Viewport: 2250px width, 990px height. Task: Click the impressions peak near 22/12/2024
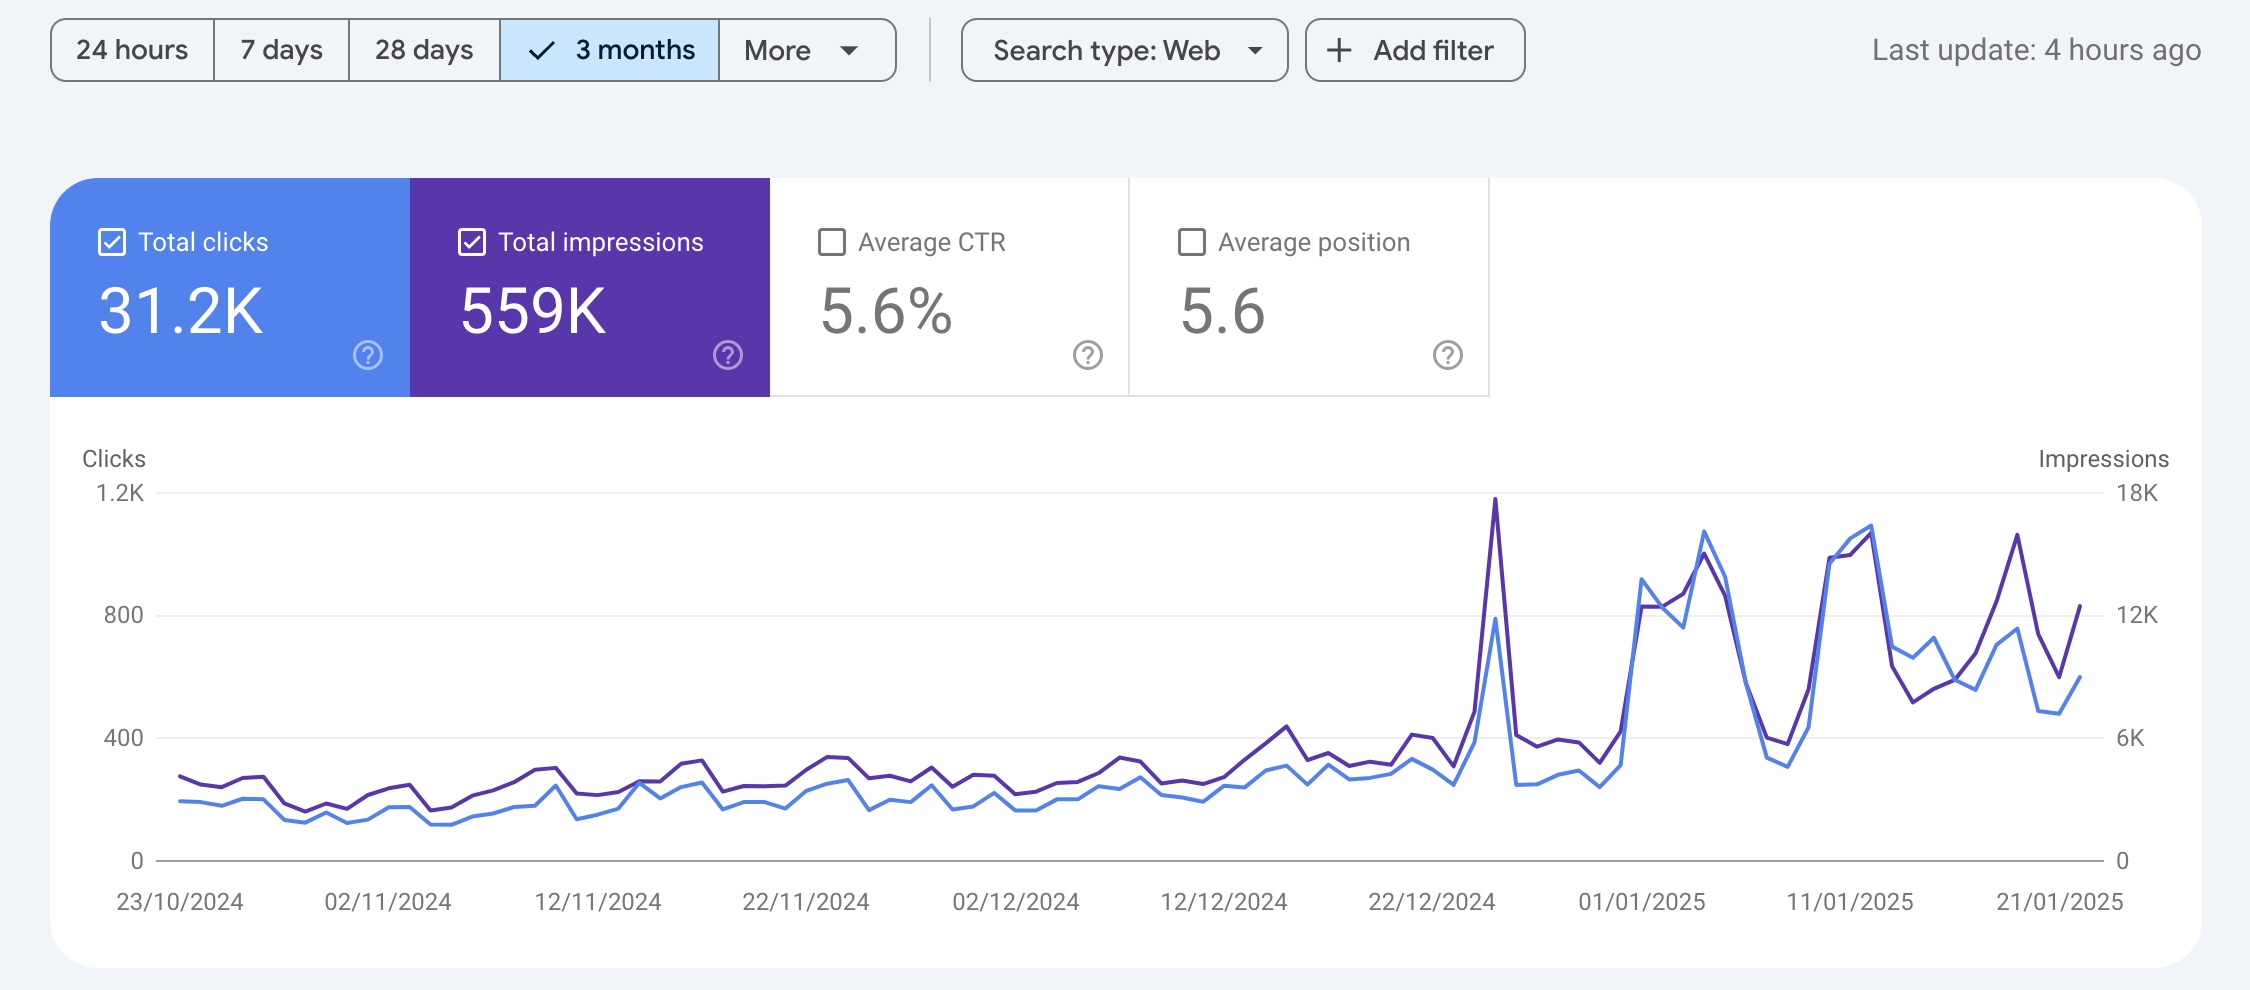coord(1495,499)
